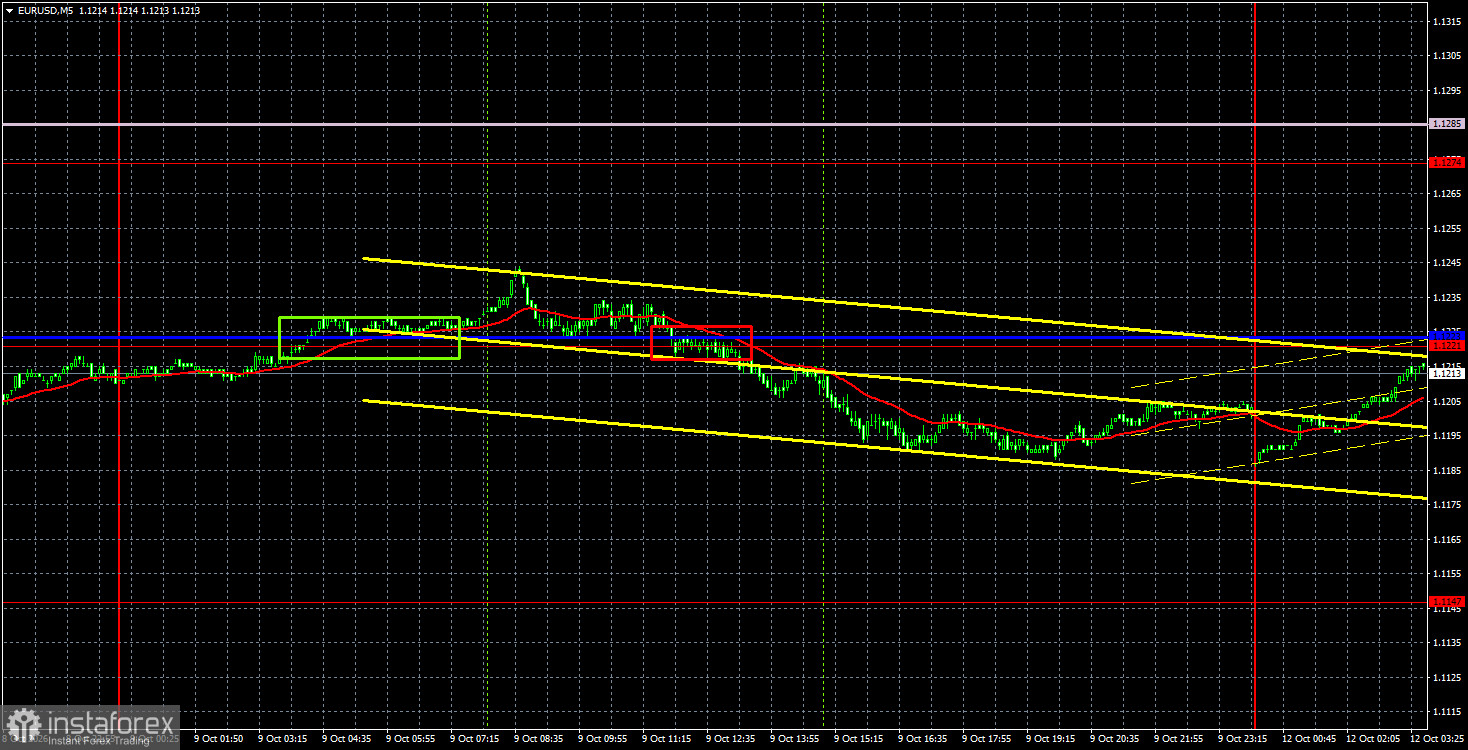Select time label 9 Oct 16:35

923,739
